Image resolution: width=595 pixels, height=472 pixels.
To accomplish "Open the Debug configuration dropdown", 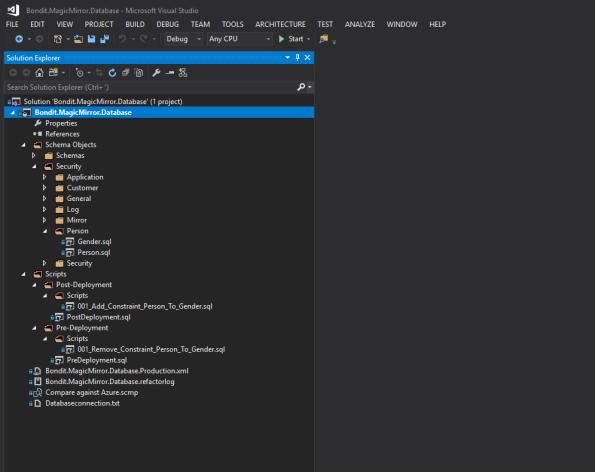I will 183,39.
